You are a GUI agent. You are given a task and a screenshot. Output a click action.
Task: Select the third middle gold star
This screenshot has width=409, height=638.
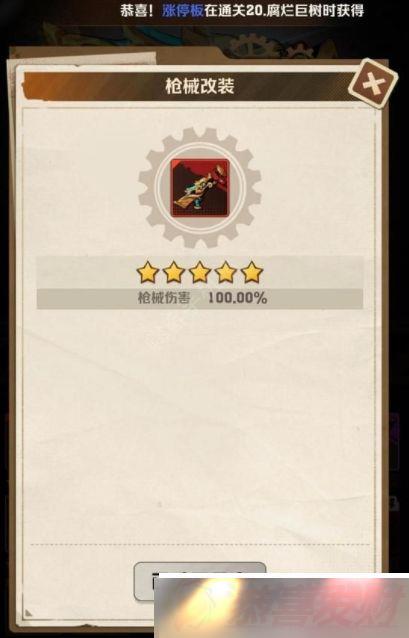pos(200,273)
